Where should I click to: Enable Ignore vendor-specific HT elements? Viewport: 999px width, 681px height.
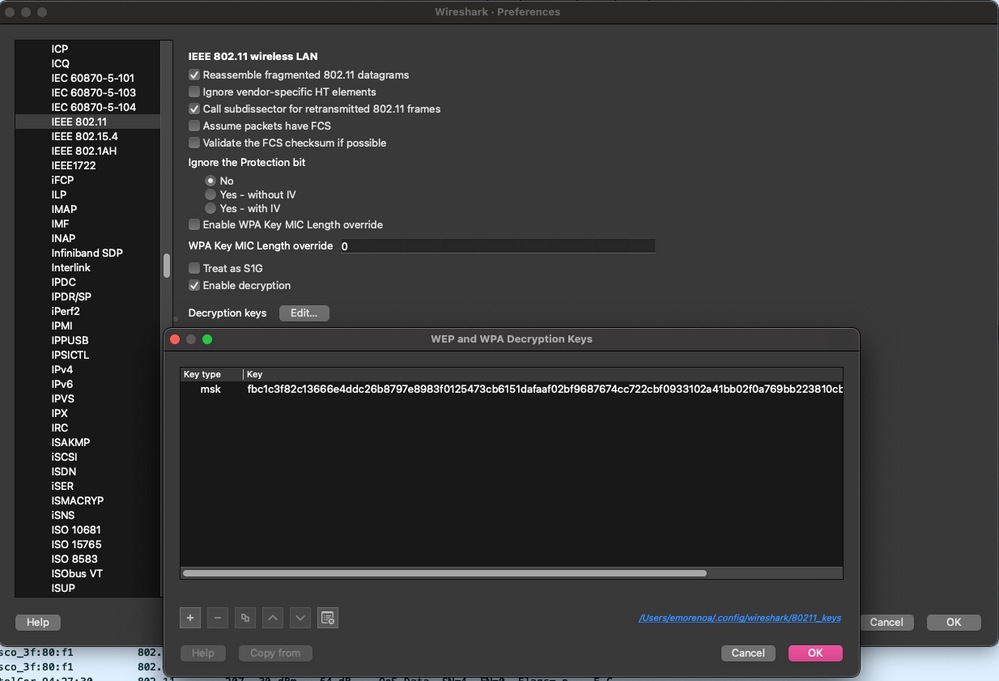(193, 91)
